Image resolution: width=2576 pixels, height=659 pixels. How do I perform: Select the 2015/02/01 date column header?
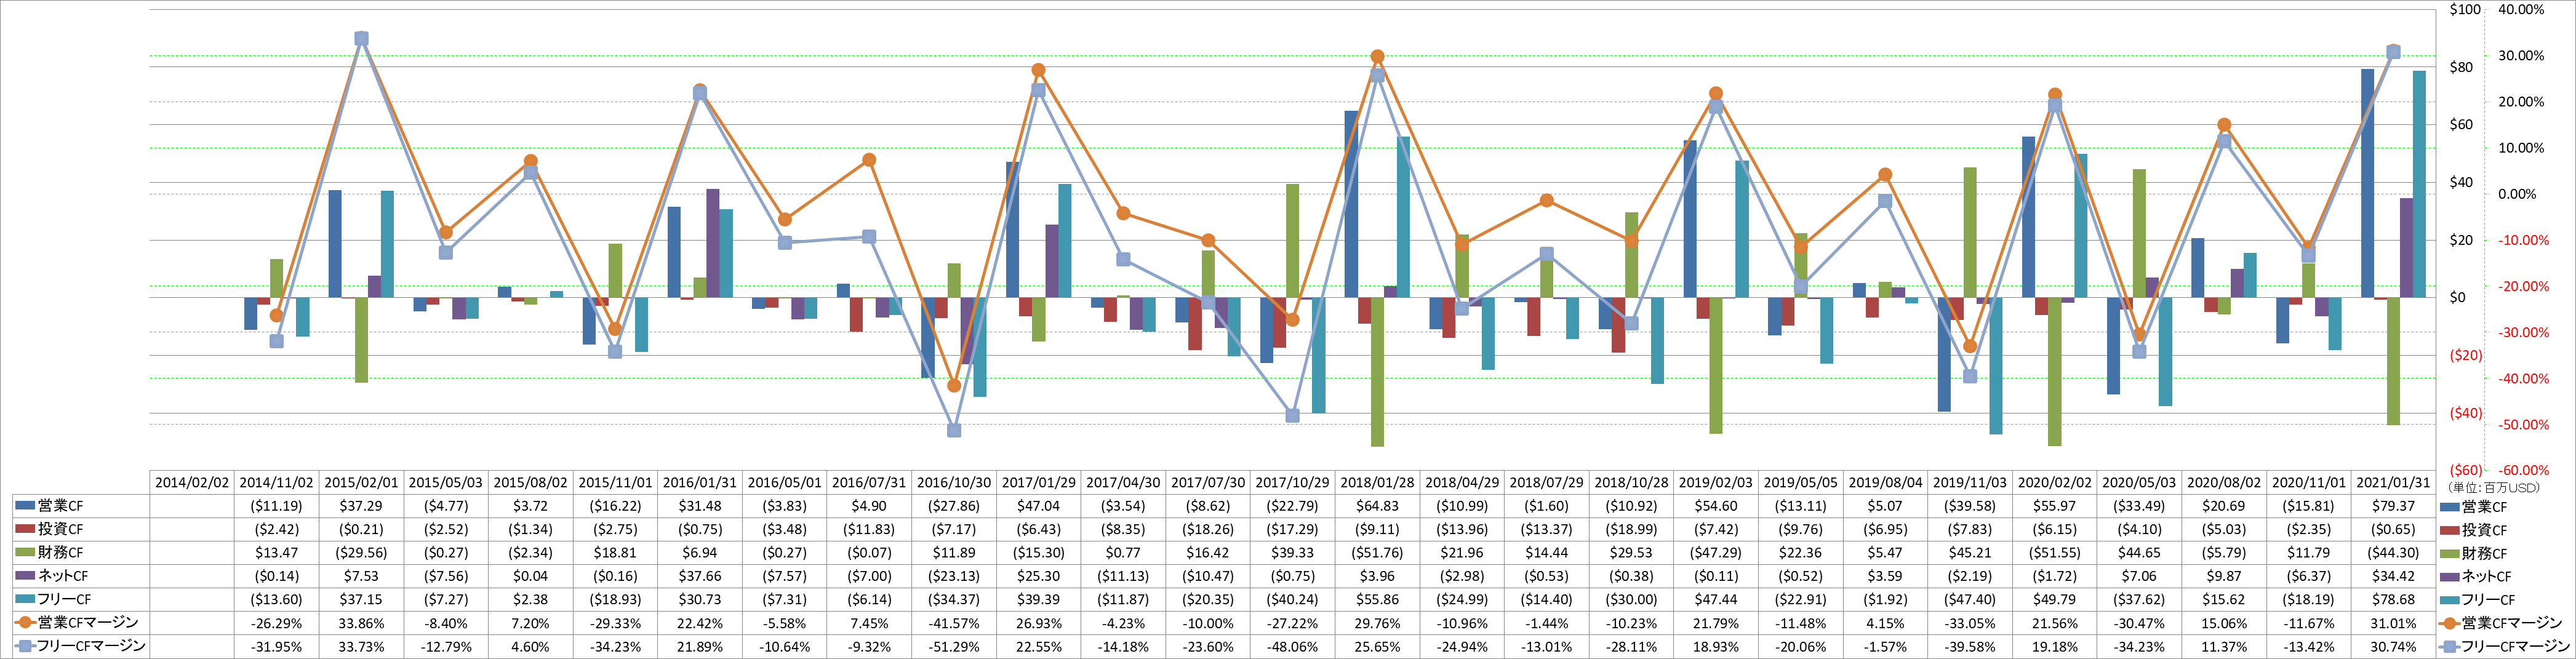pyautogui.click(x=361, y=482)
